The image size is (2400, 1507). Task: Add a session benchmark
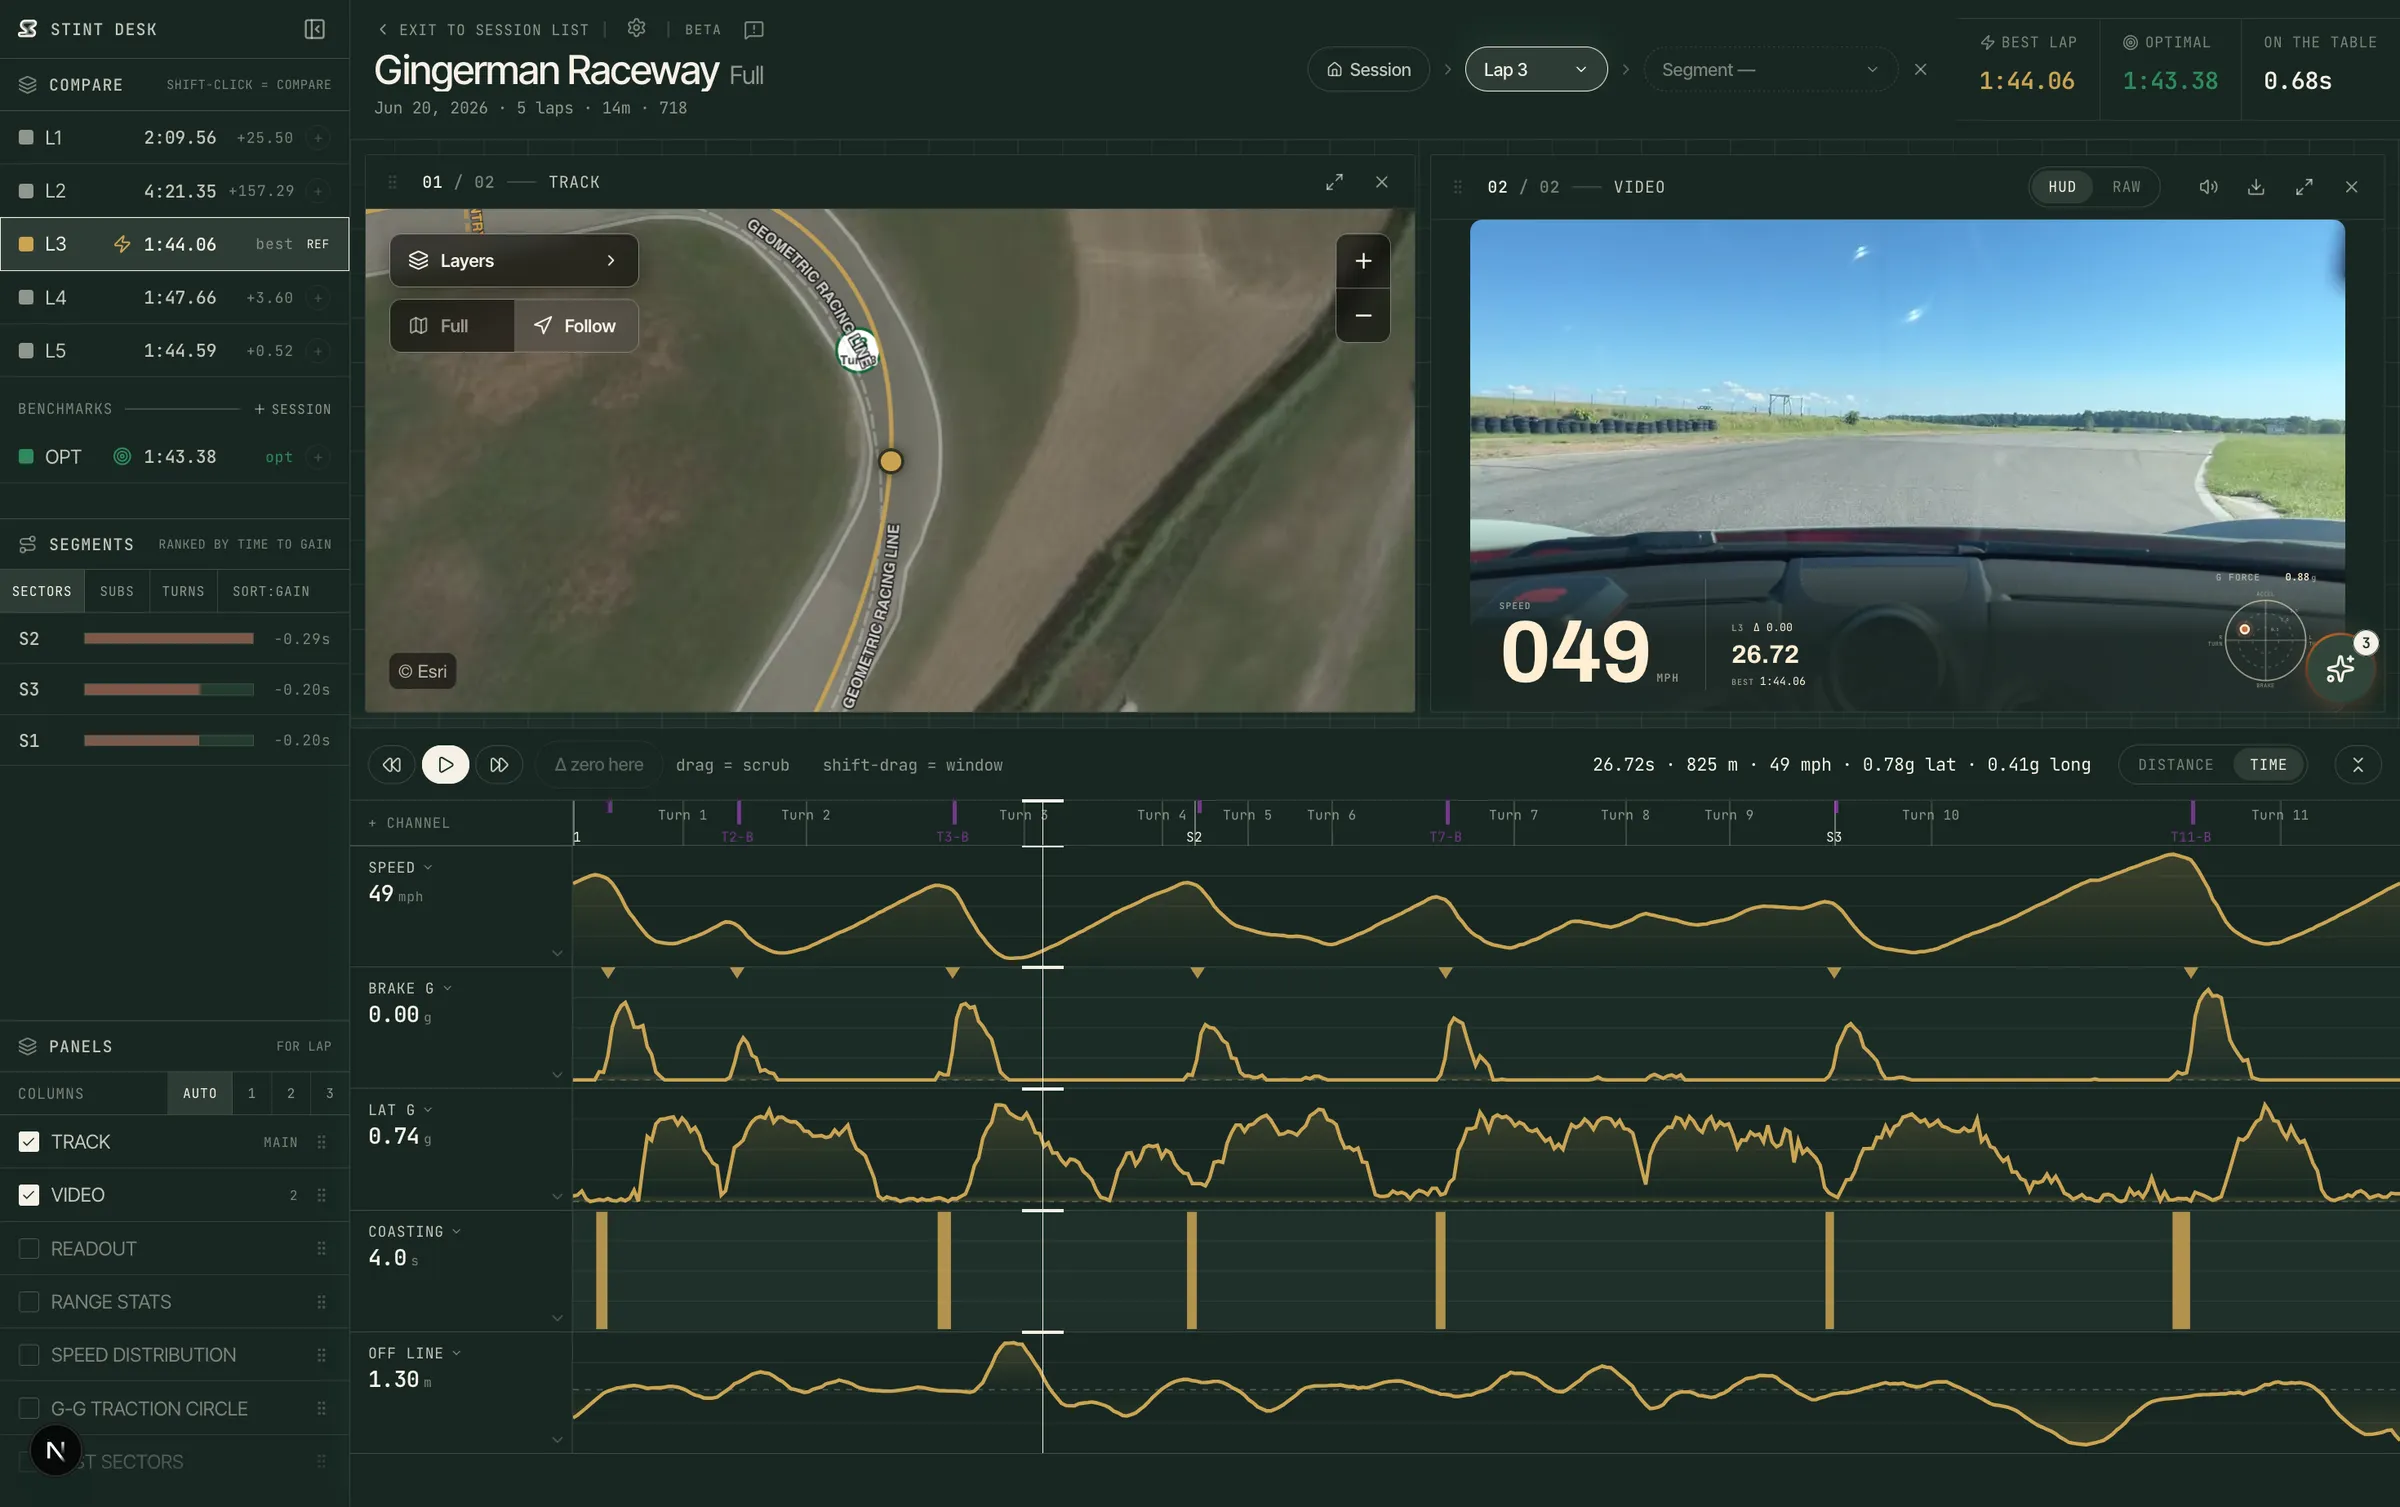pyautogui.click(x=292, y=409)
